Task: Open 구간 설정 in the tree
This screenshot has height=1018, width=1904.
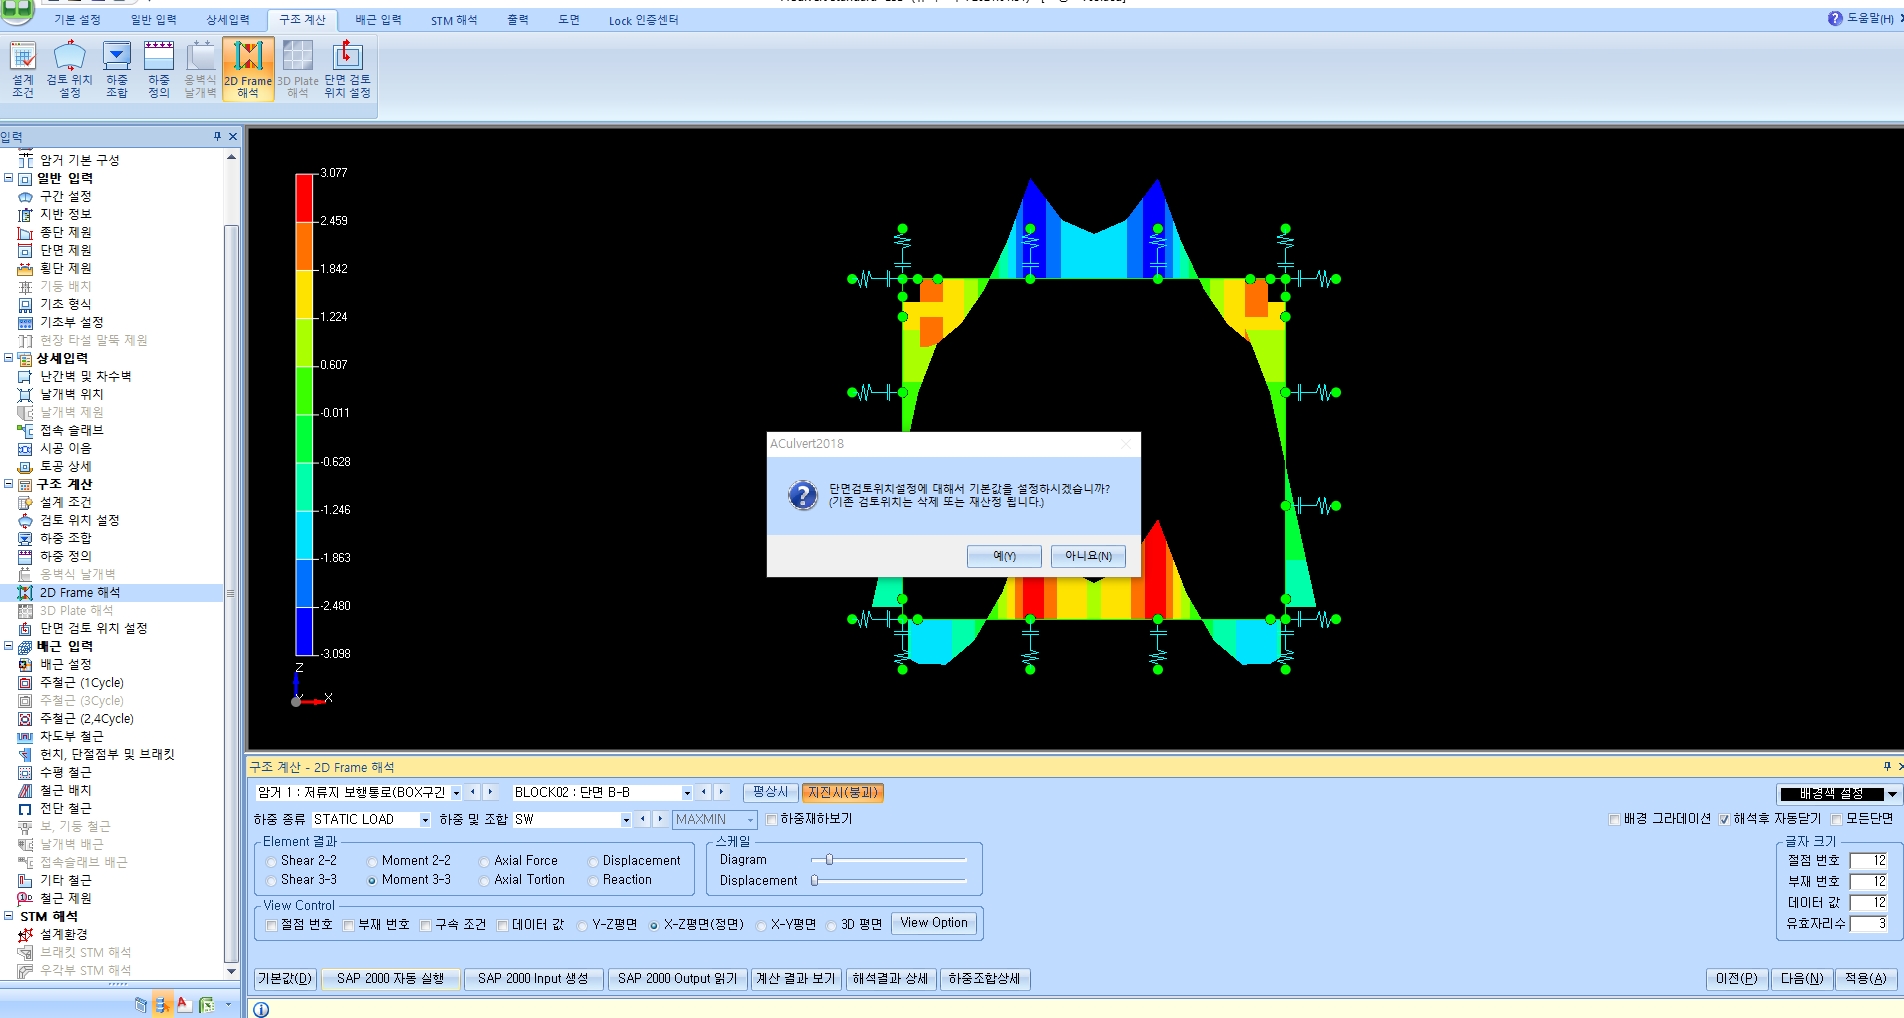Action: click(65, 196)
